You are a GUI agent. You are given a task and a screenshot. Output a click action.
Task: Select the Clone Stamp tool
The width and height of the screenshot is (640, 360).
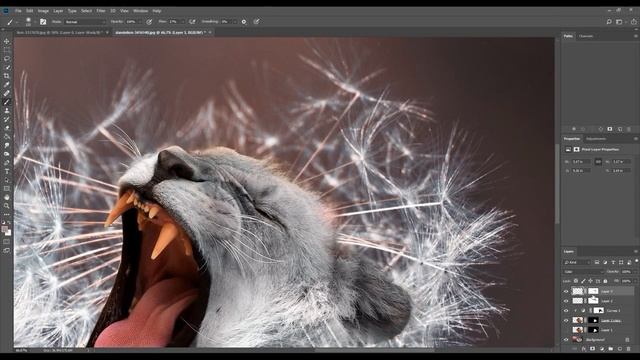7,111
